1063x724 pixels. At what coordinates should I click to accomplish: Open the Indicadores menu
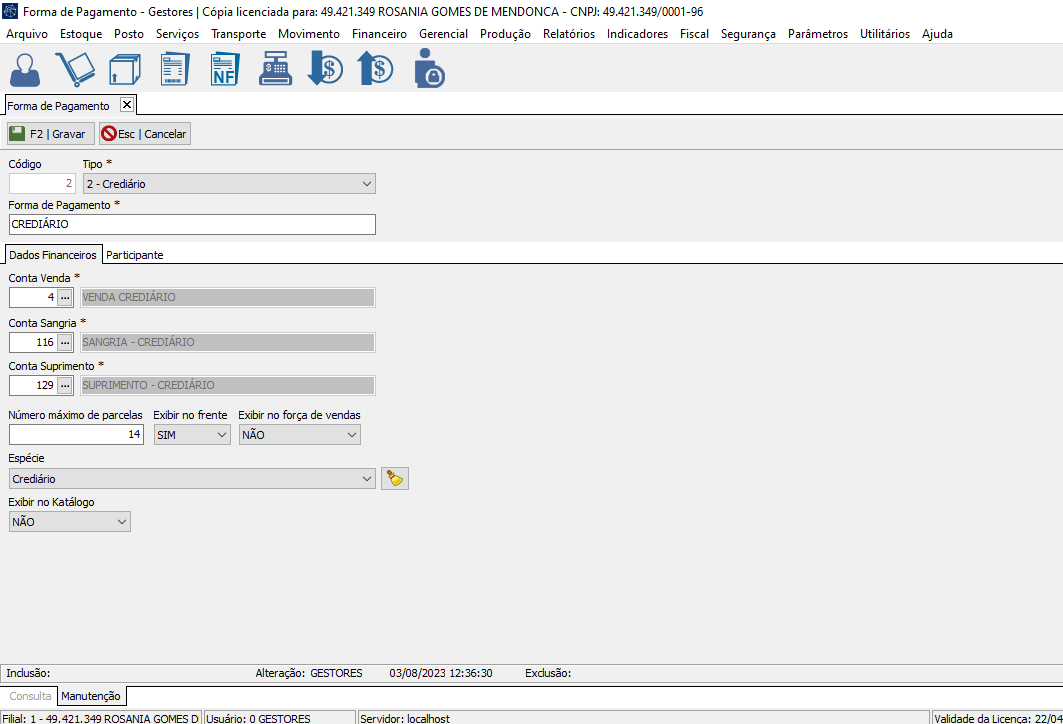637,34
